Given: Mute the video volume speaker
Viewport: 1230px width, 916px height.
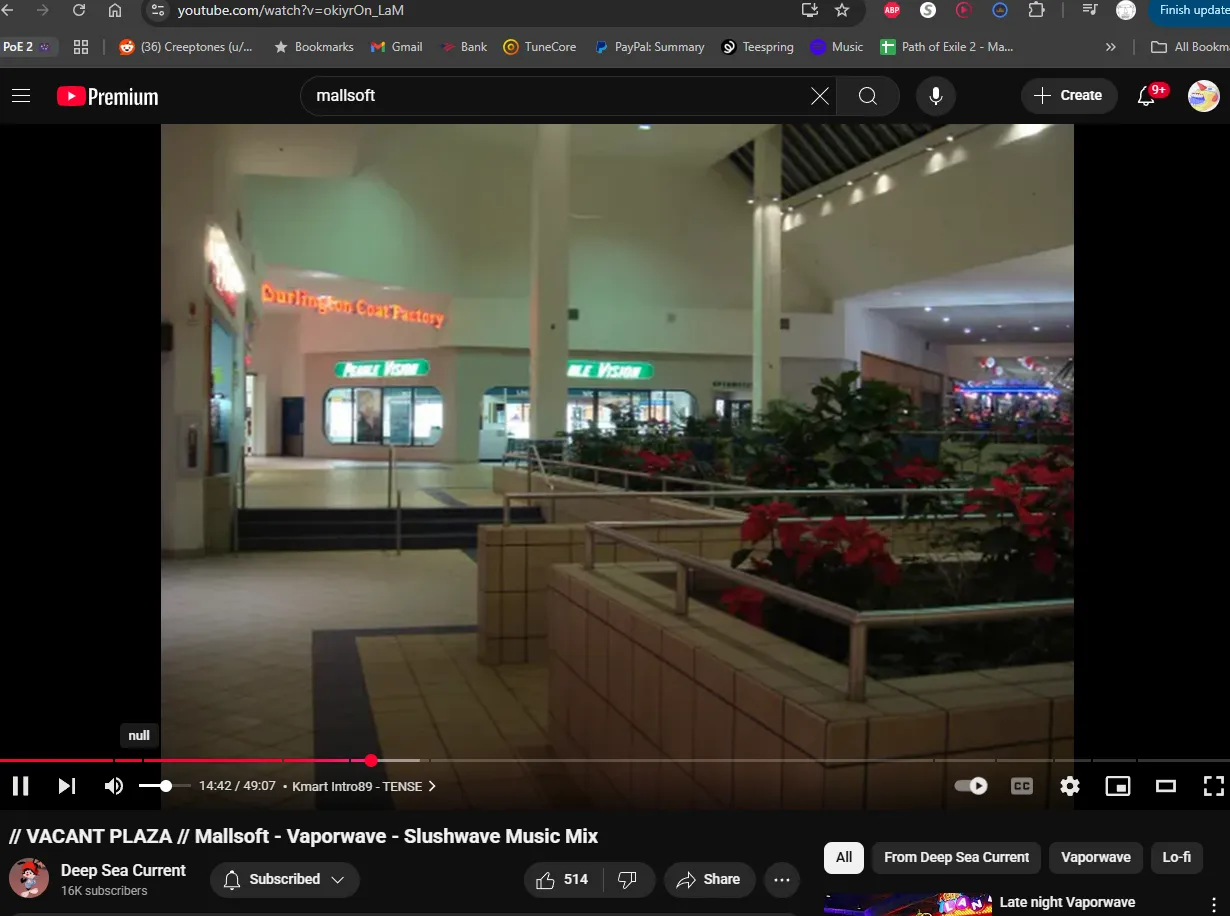Looking at the screenshot, I should [x=114, y=786].
